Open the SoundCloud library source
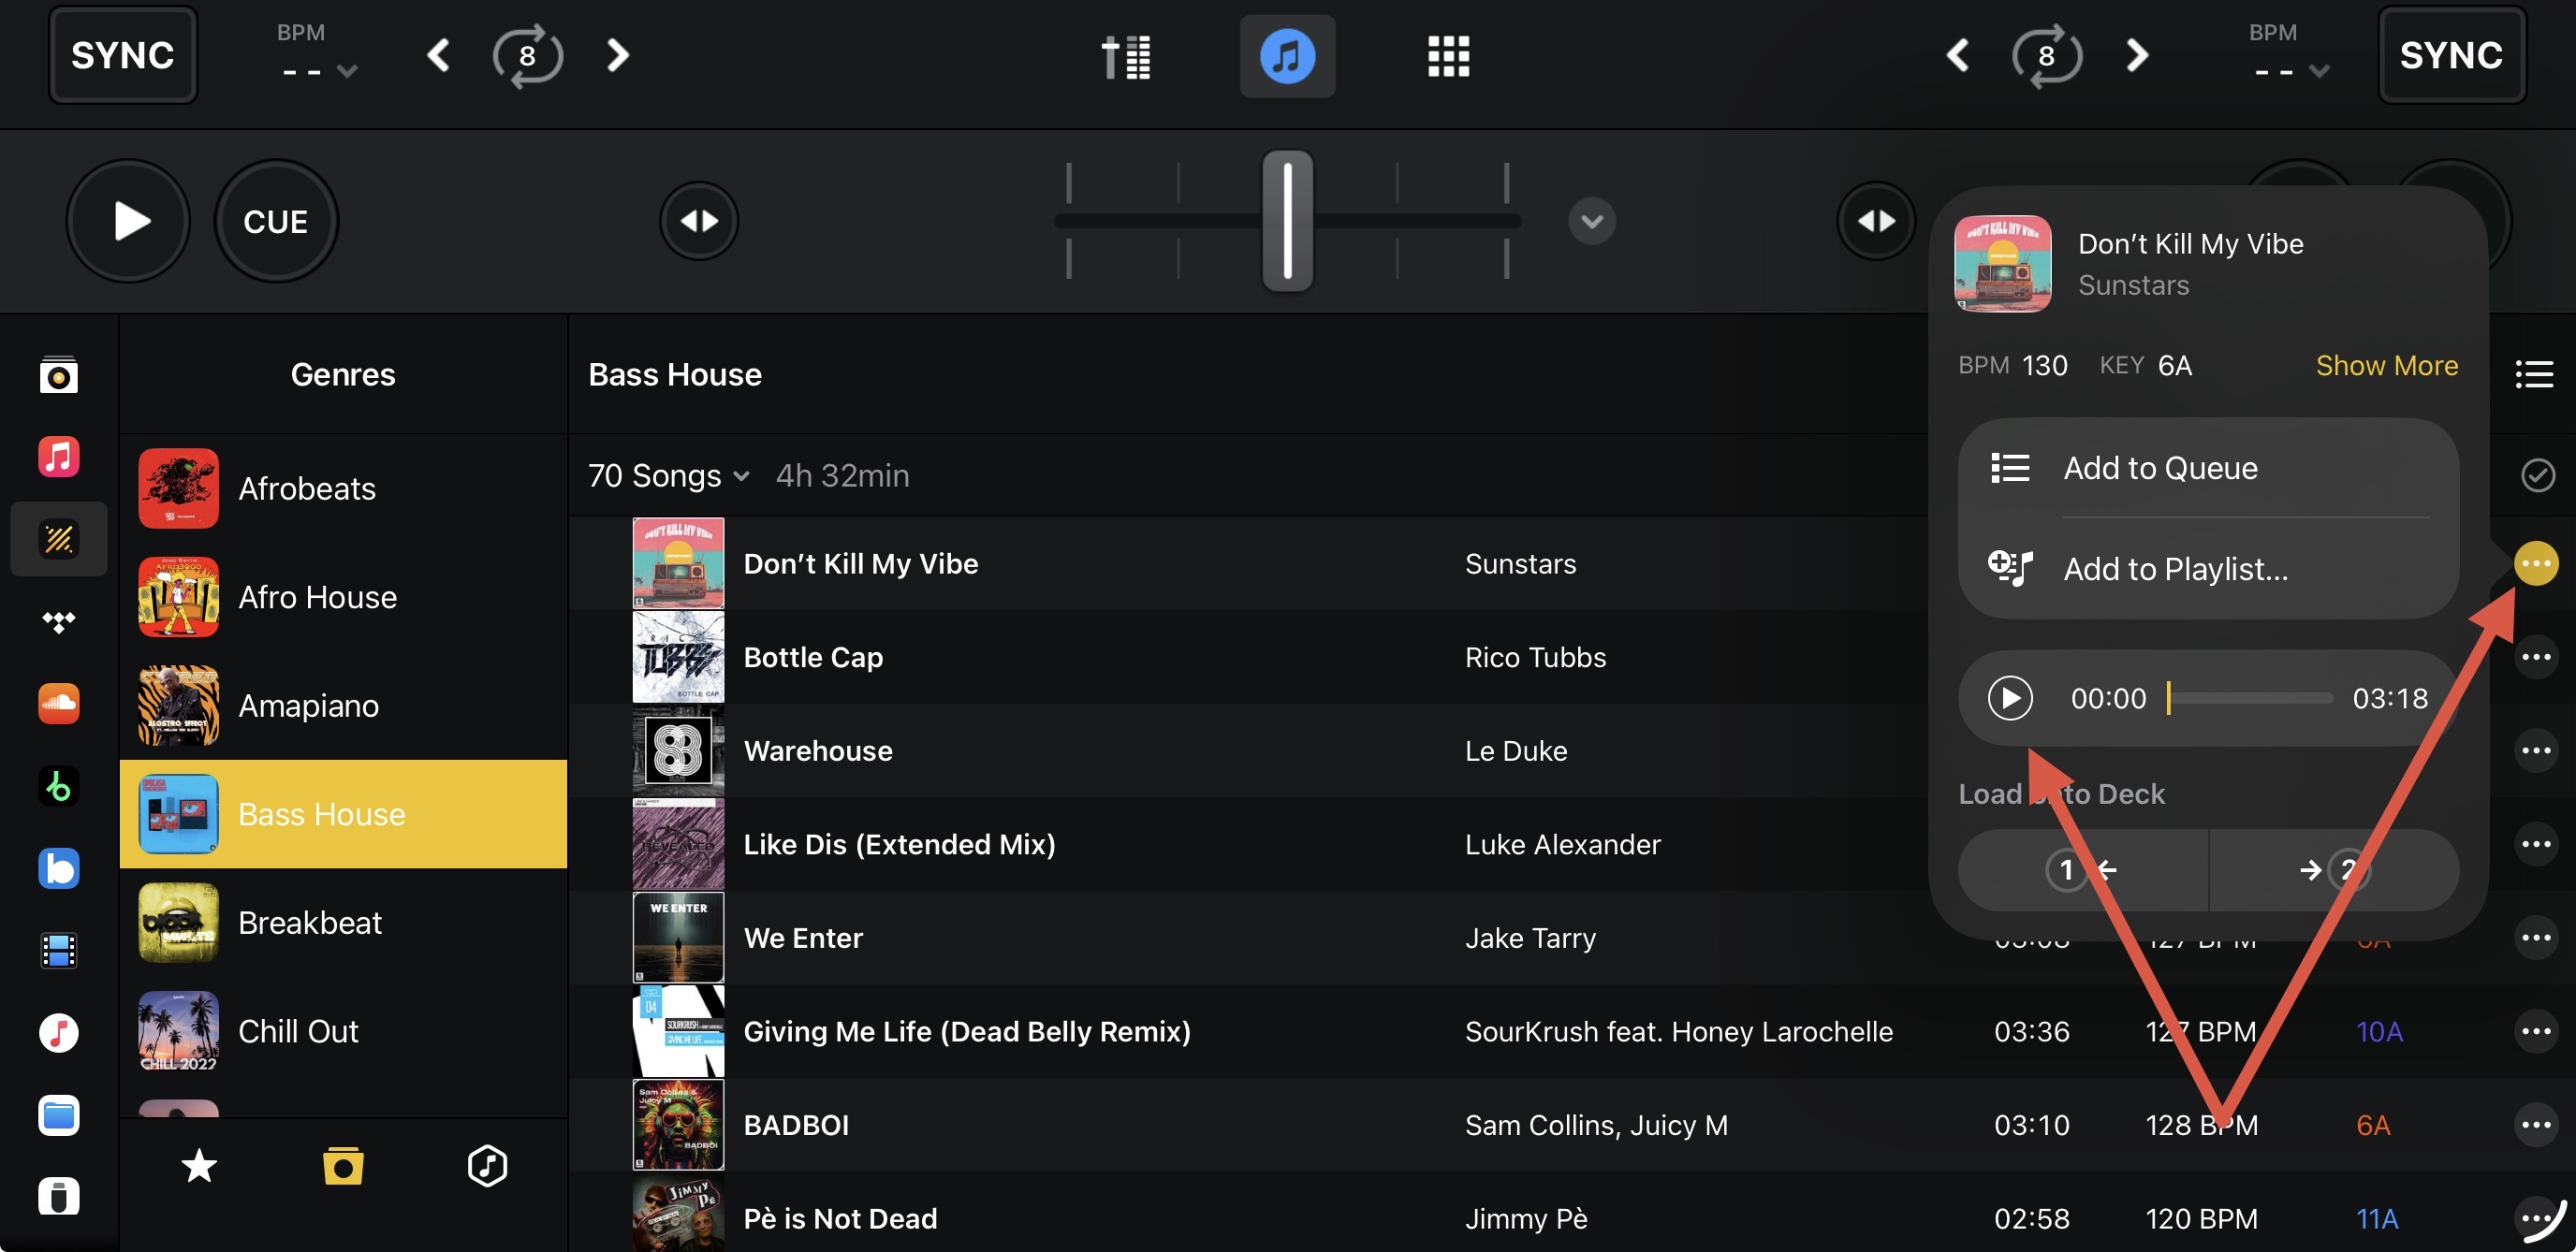 [58, 704]
